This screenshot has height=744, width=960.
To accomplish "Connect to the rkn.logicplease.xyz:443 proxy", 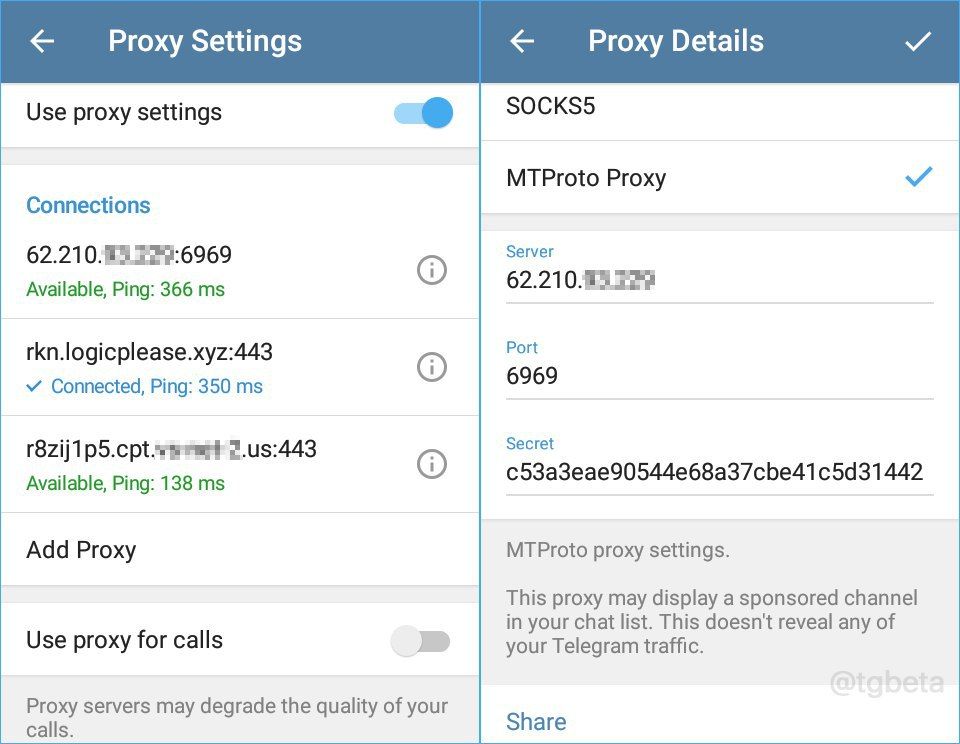I will pos(150,367).
